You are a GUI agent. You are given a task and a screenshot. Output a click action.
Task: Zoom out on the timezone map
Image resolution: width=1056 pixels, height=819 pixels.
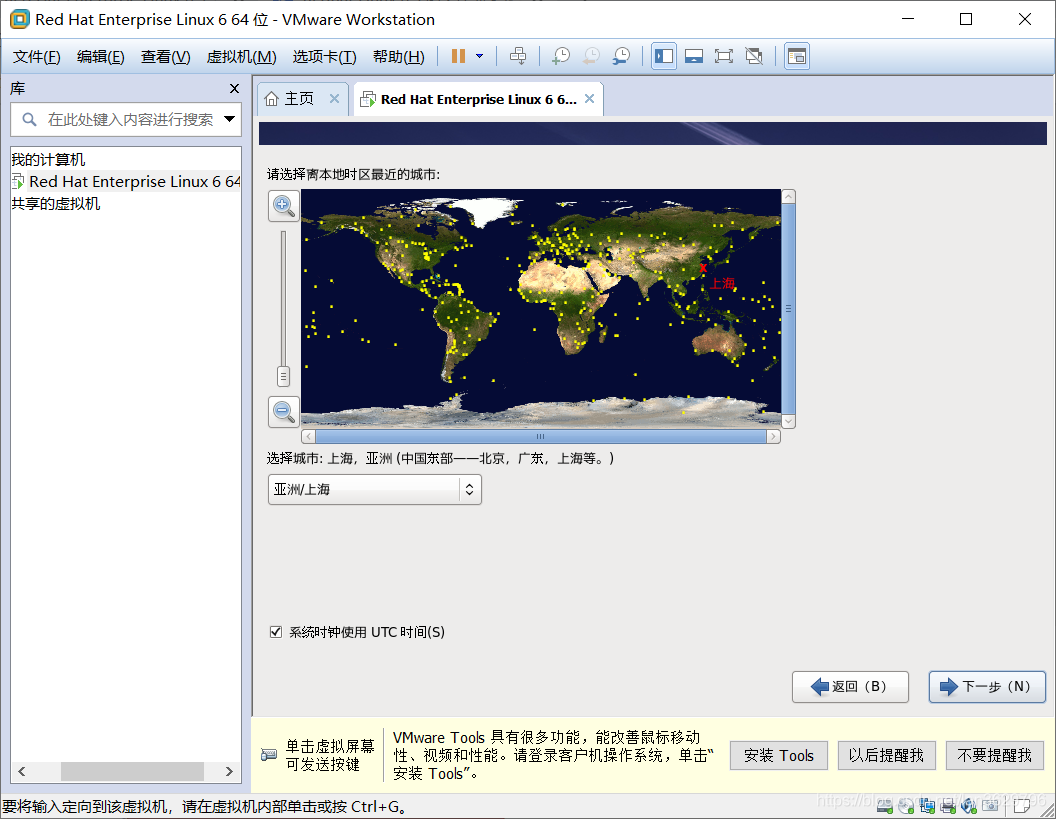point(284,412)
